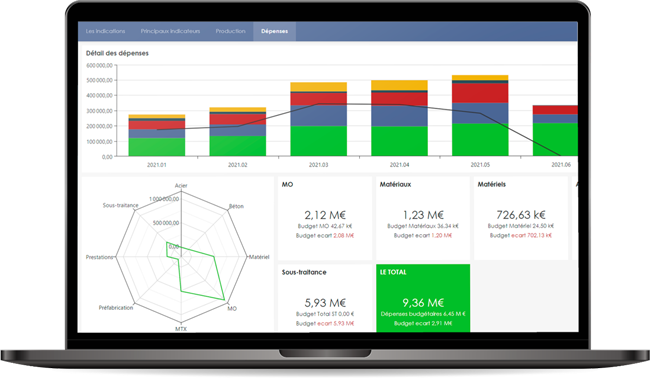Select the Dépenses tab

(x=274, y=31)
